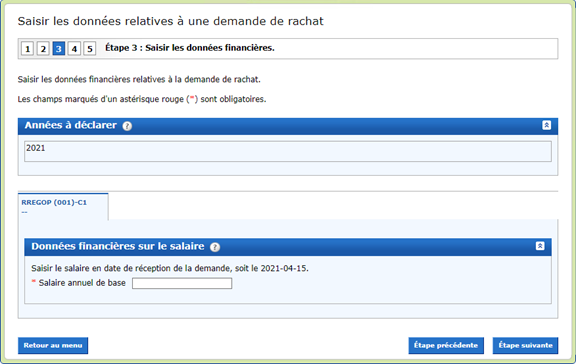Open help icon beside Données financières sur le salaire
This screenshot has width=576, height=364.
click(215, 247)
